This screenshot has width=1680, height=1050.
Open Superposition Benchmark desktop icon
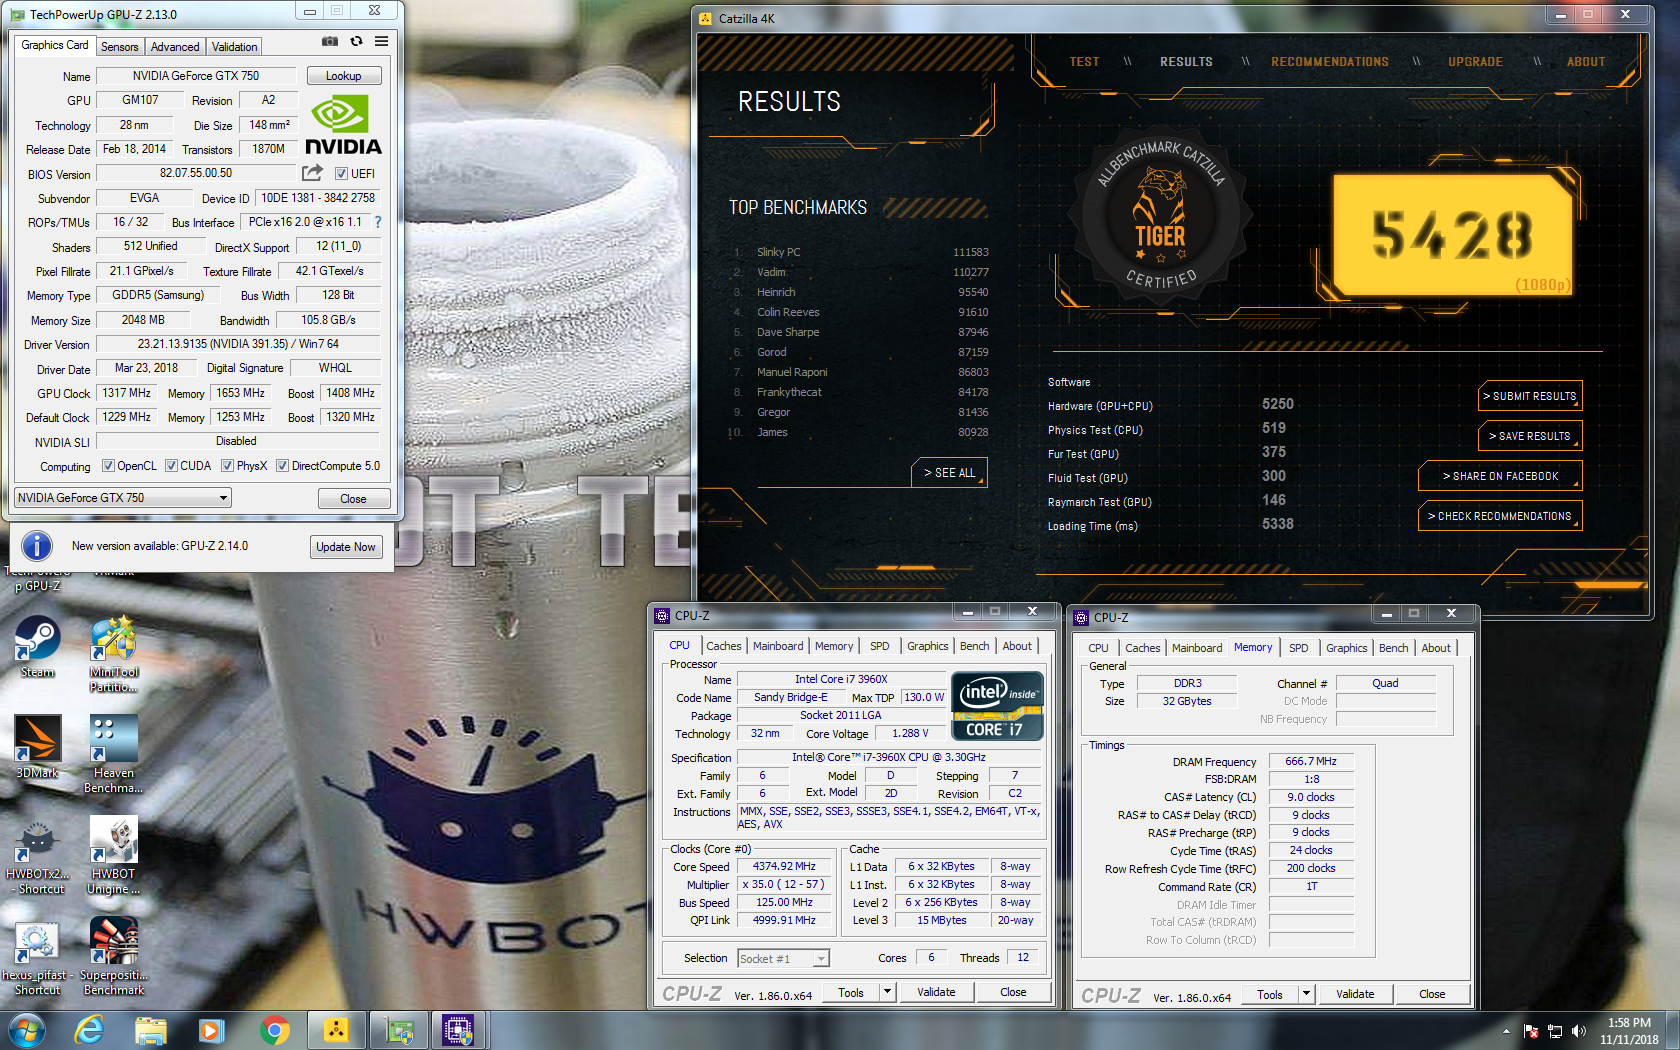click(x=114, y=958)
